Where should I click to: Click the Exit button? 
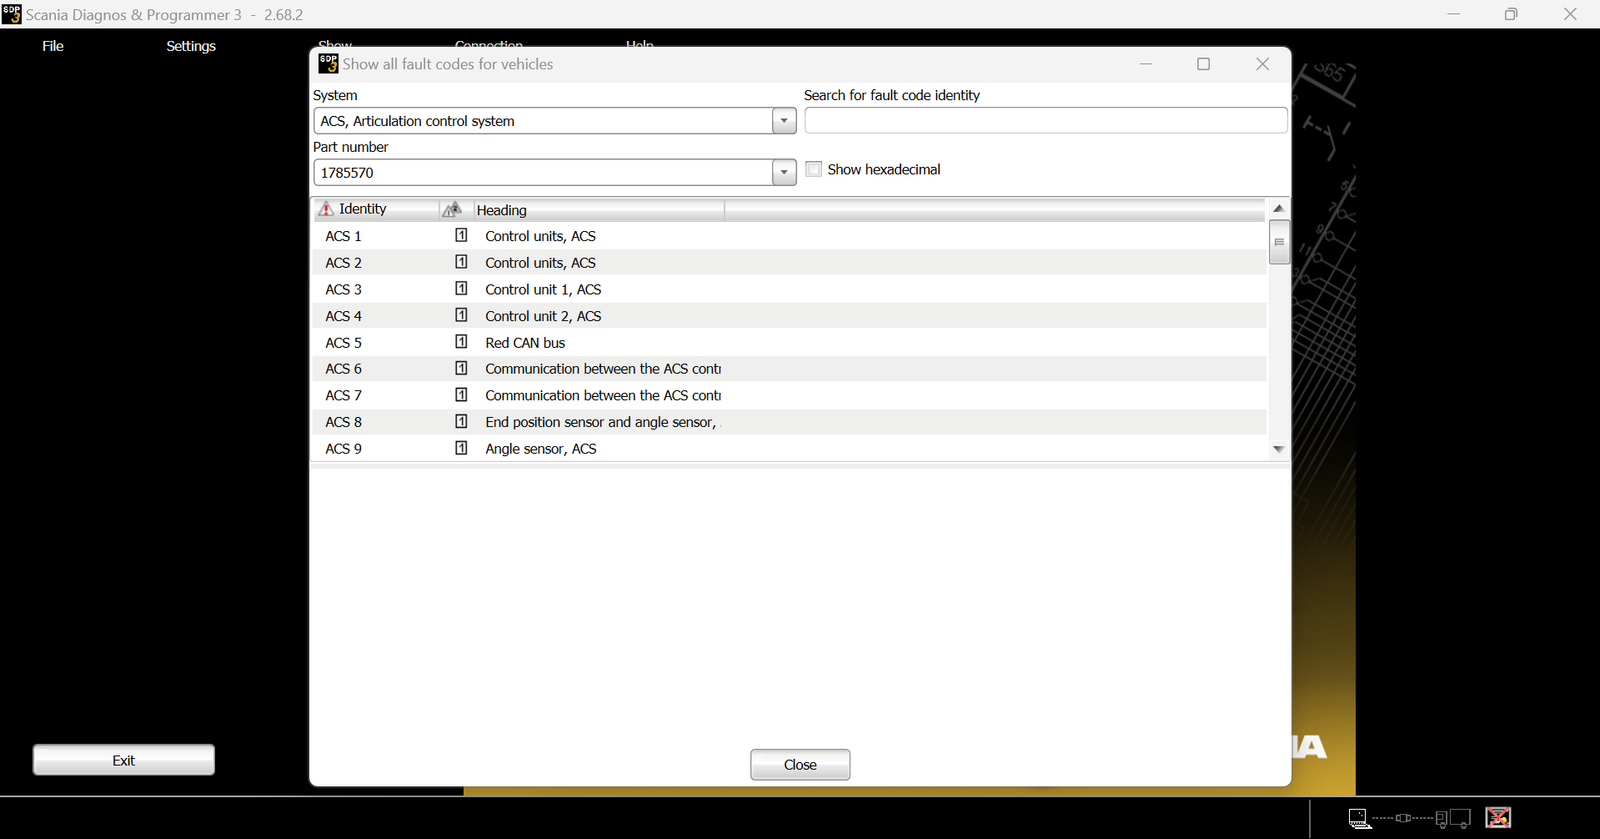pos(124,760)
